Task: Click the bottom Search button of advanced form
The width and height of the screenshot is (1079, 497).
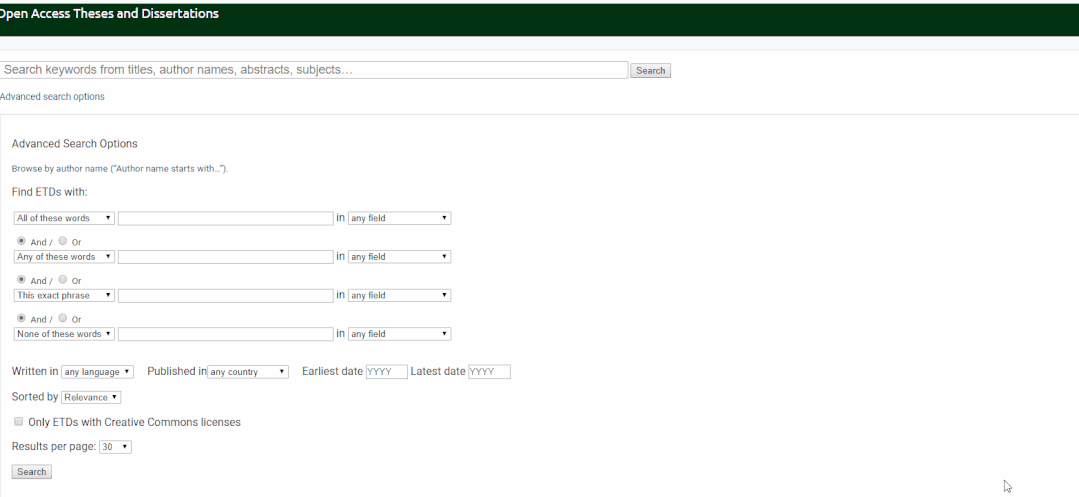Action: 32,472
